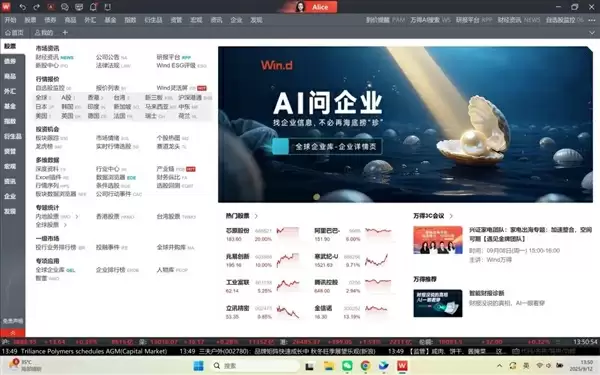Select 债券 in the left sidebar
This screenshot has width=600, height=375.
pos(10,61)
